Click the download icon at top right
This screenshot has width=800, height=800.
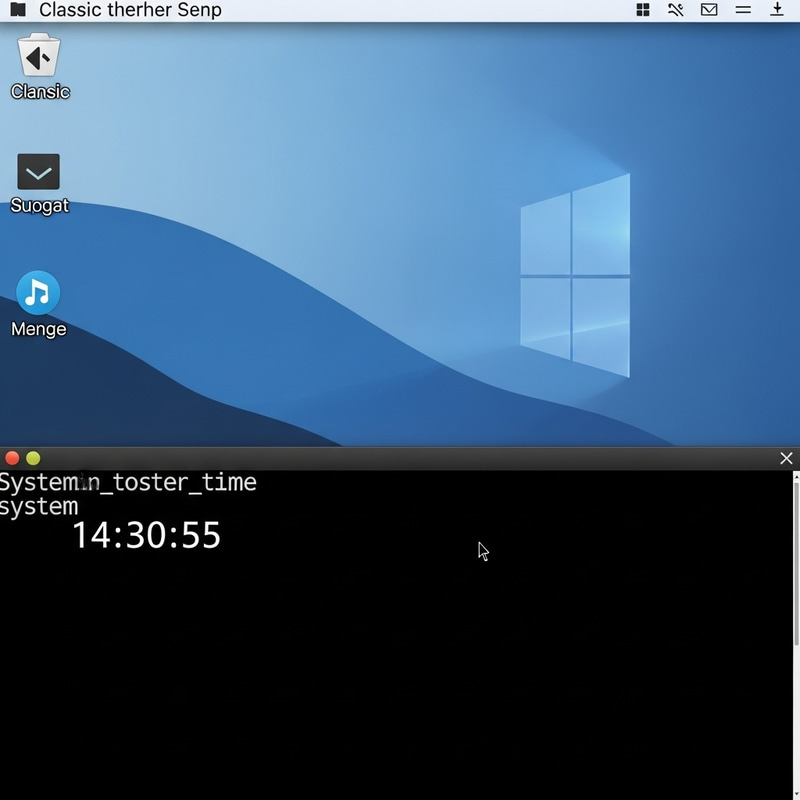click(x=778, y=10)
